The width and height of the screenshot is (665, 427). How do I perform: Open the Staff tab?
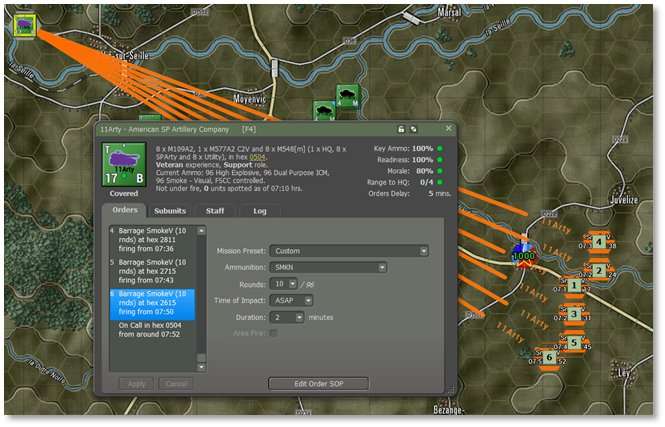215,211
